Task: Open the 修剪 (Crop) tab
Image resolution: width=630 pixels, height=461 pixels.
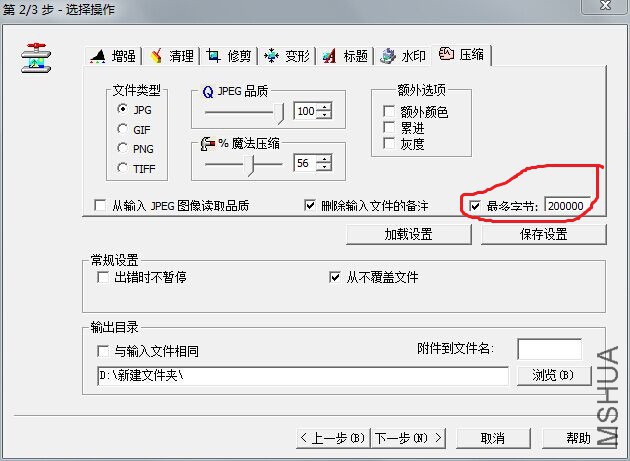Action: point(229,56)
